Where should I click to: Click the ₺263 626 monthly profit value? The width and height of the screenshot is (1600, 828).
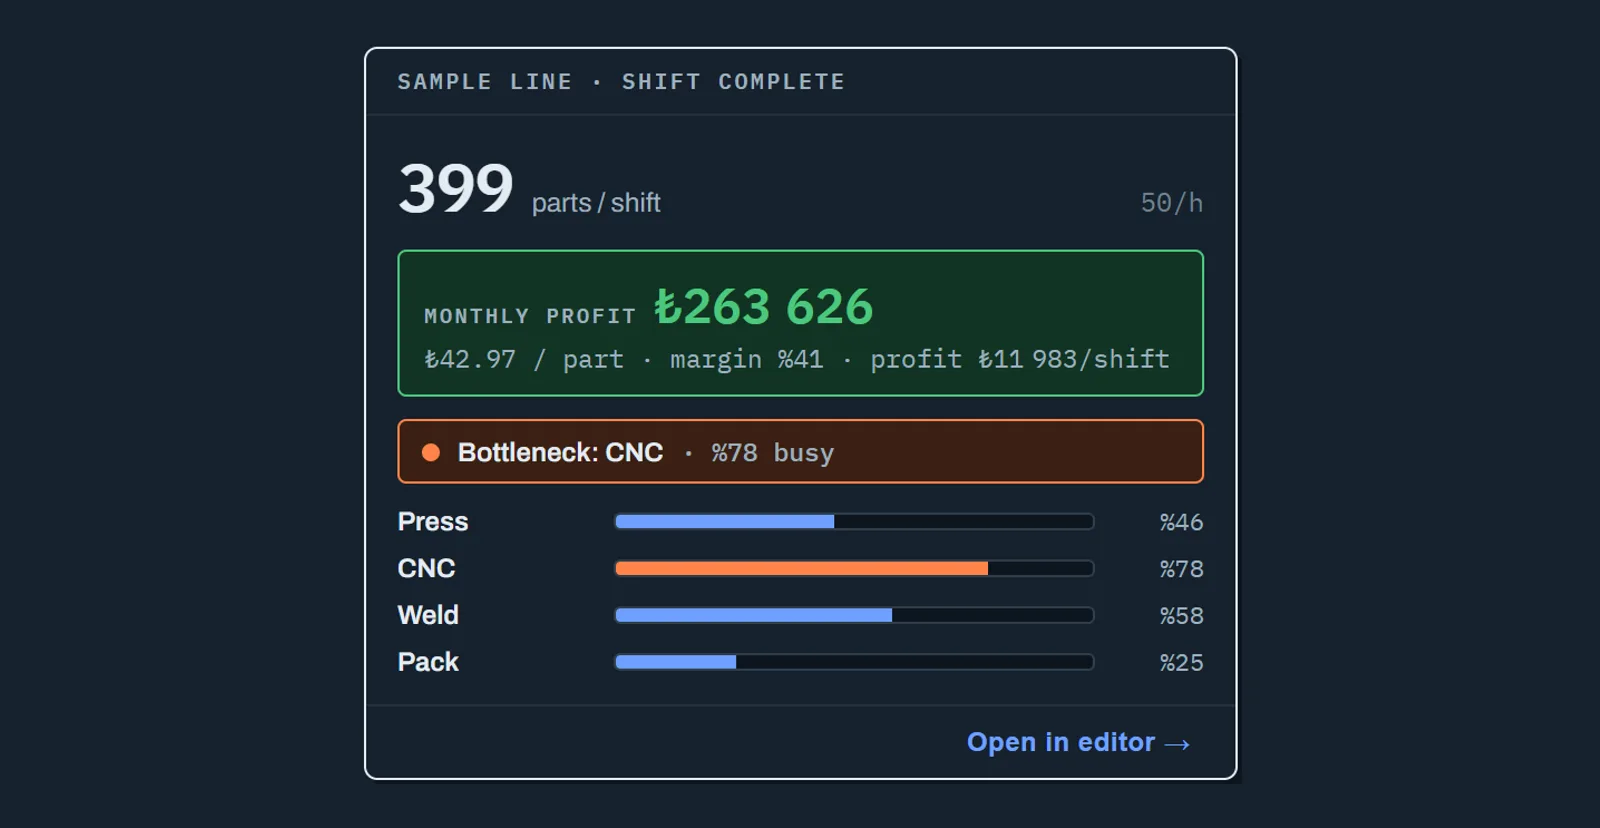[764, 306]
